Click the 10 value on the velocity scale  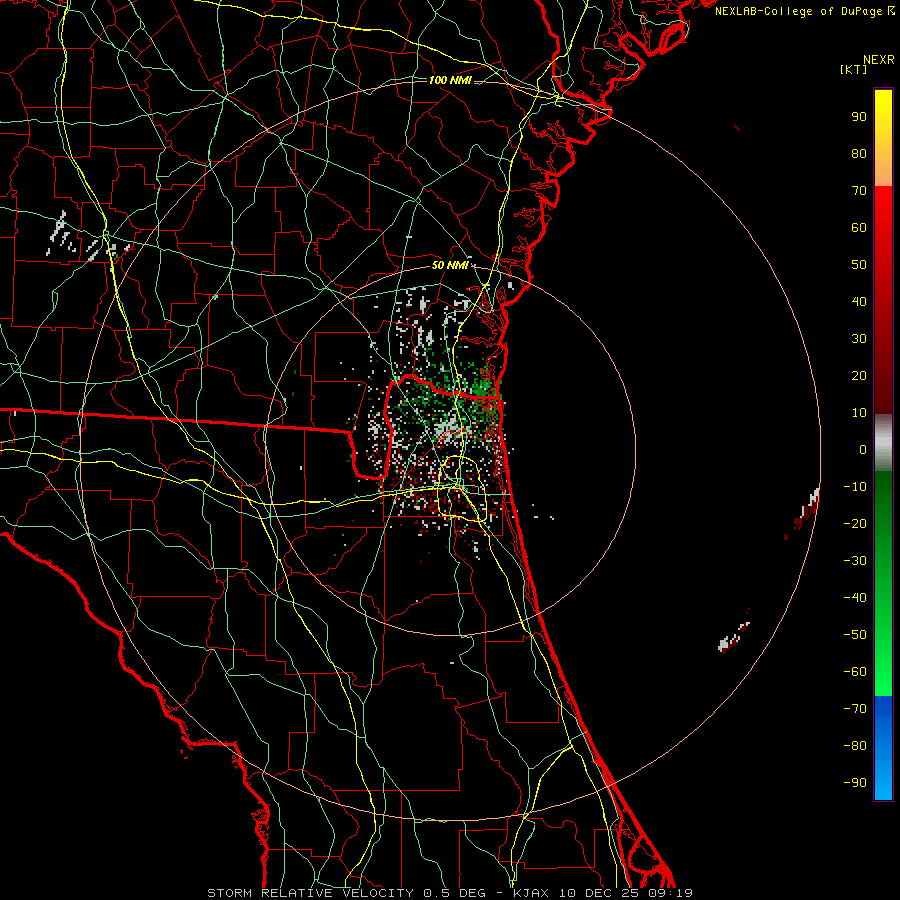point(859,413)
